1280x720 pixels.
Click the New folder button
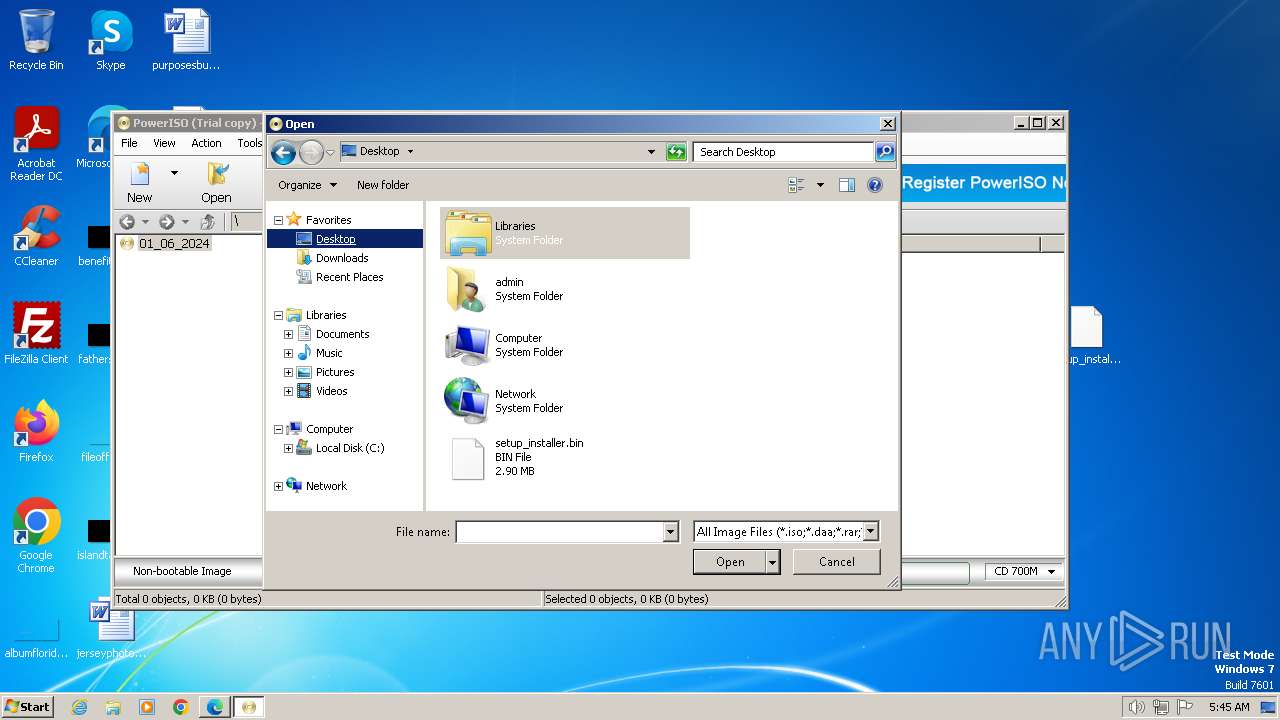pos(383,185)
